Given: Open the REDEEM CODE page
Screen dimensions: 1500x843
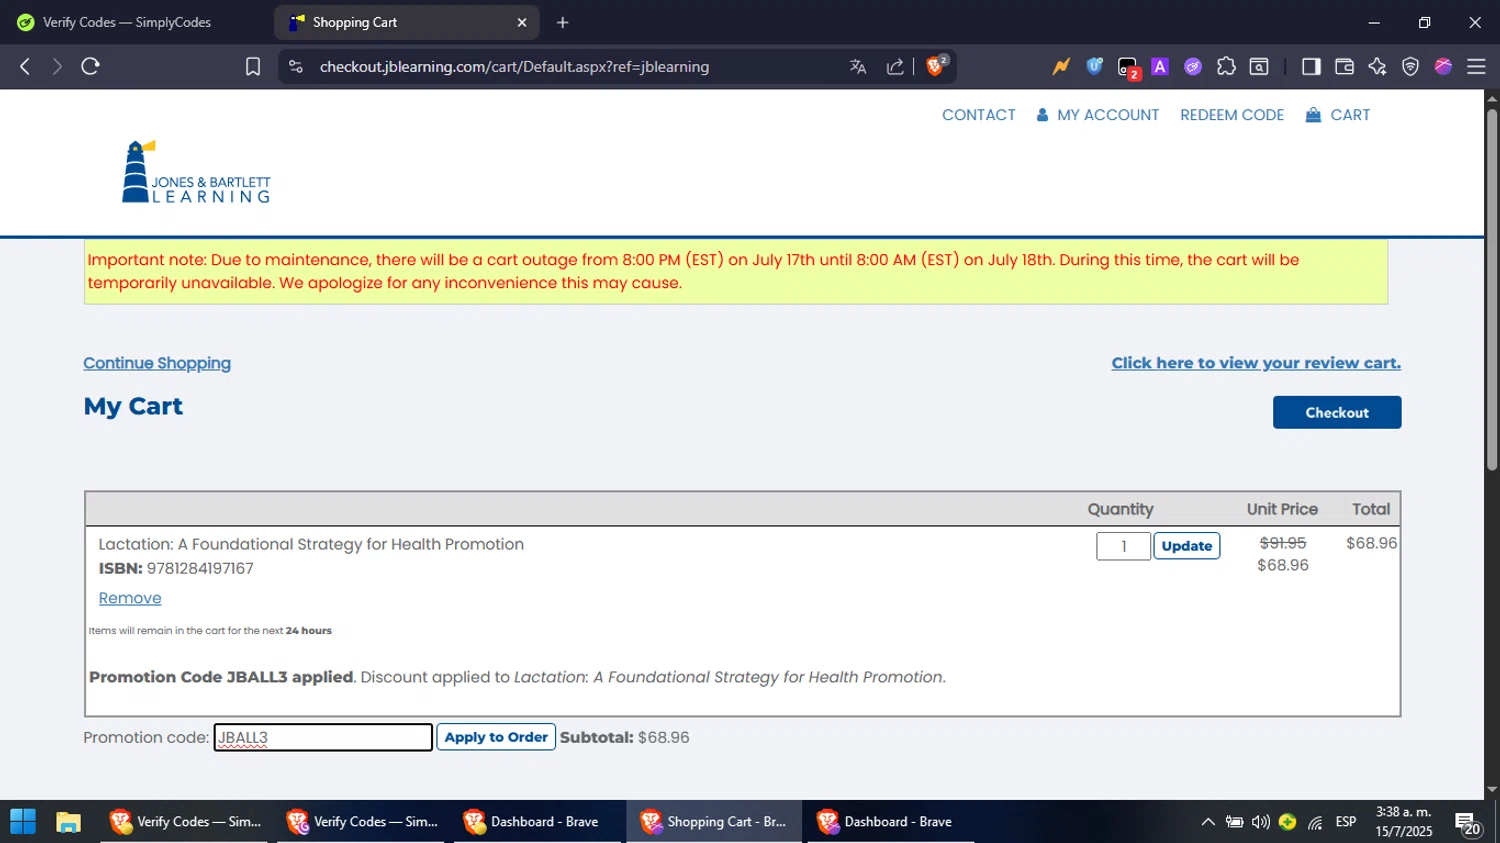Looking at the screenshot, I should click(x=1232, y=115).
